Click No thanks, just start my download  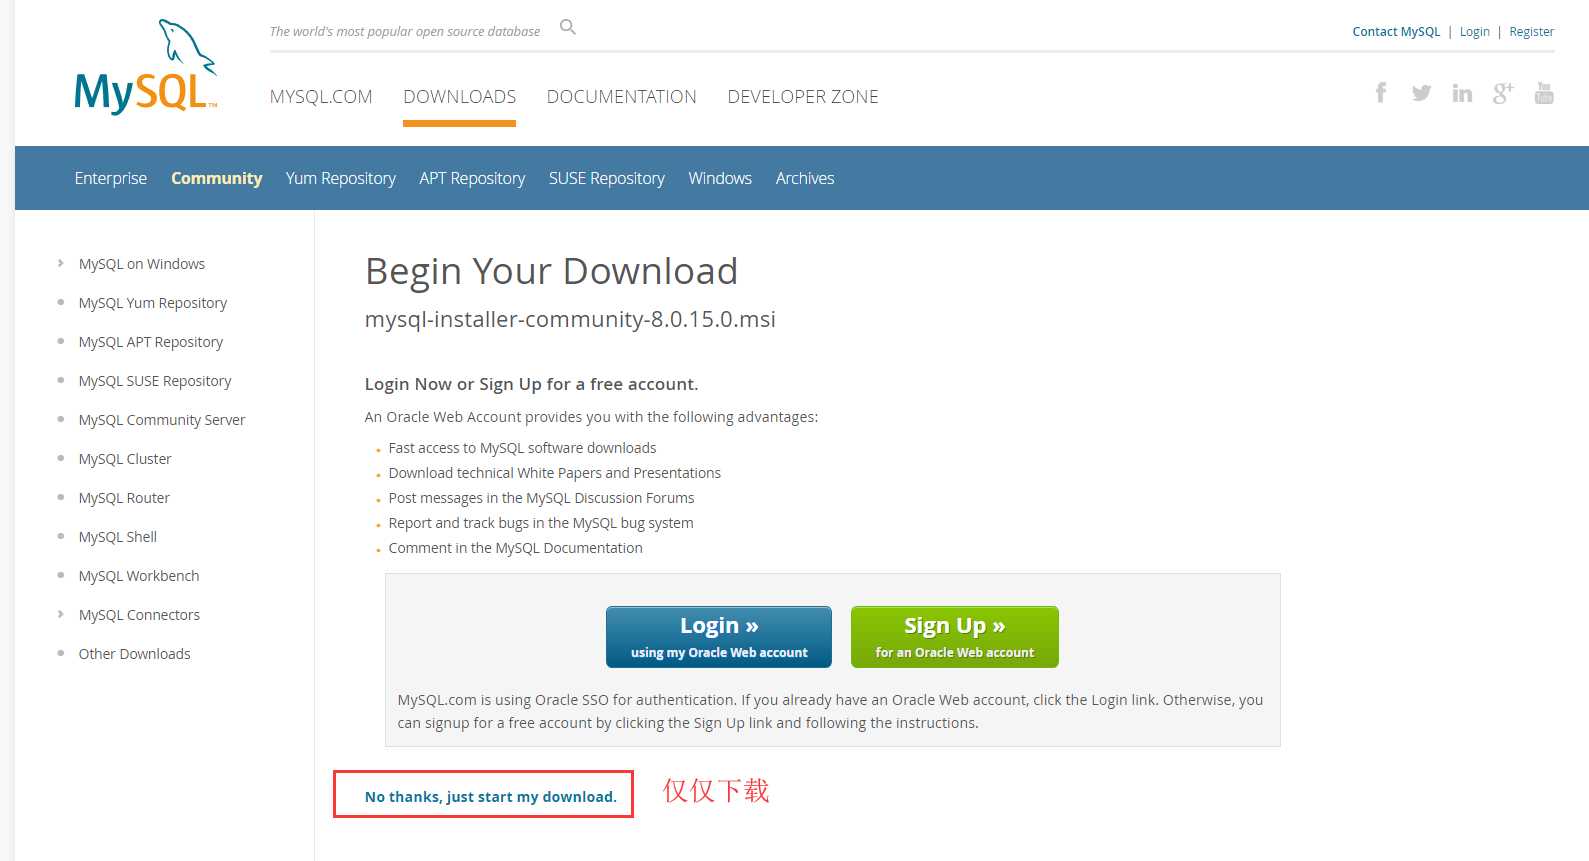491,797
